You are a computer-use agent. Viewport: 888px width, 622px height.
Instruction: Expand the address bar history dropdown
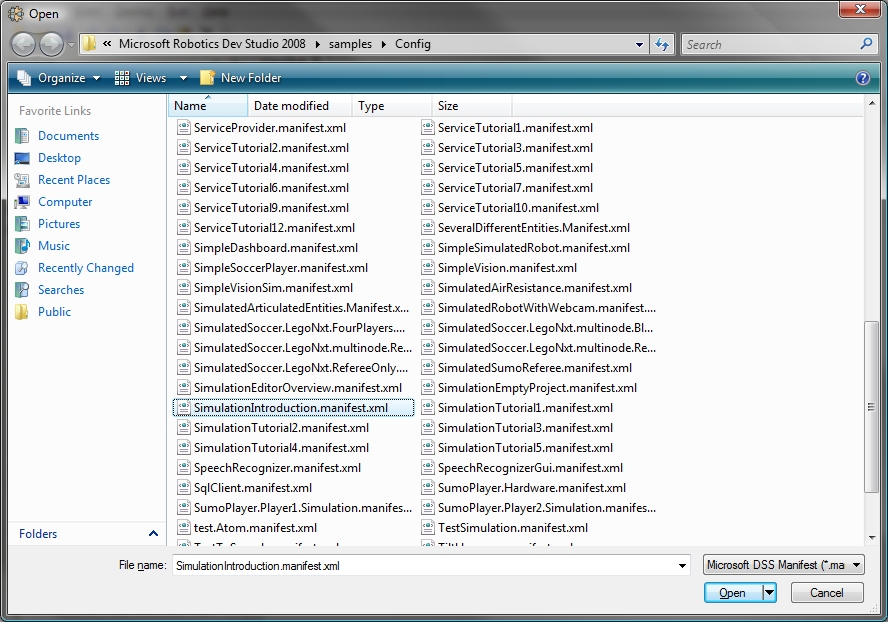coord(639,44)
